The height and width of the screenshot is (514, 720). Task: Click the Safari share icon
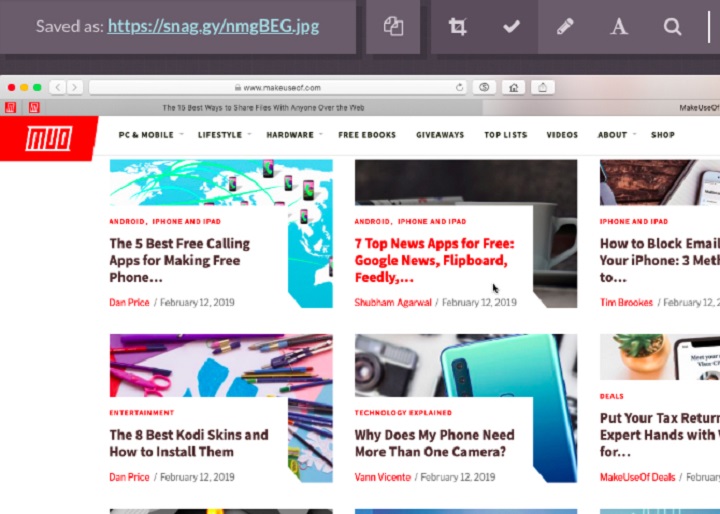tap(543, 87)
